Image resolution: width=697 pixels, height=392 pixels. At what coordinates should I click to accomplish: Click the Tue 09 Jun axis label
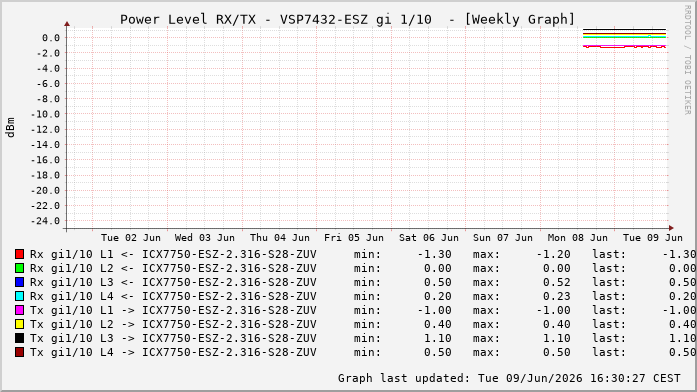click(653, 238)
